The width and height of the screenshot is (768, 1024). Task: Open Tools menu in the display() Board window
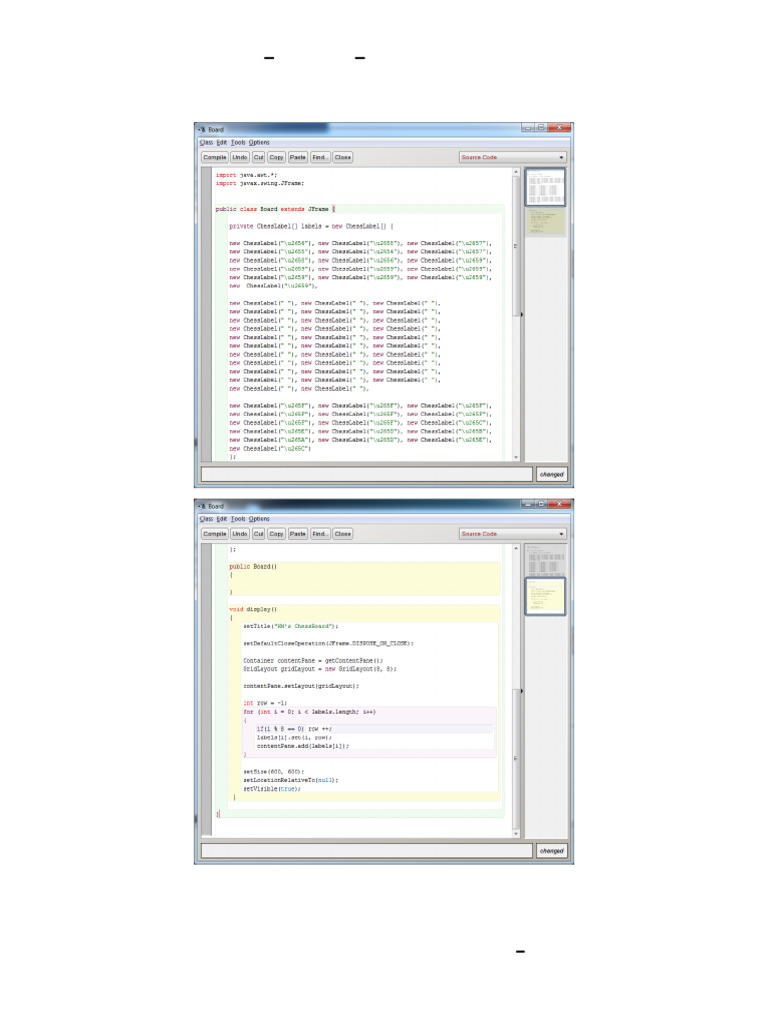coord(238,519)
